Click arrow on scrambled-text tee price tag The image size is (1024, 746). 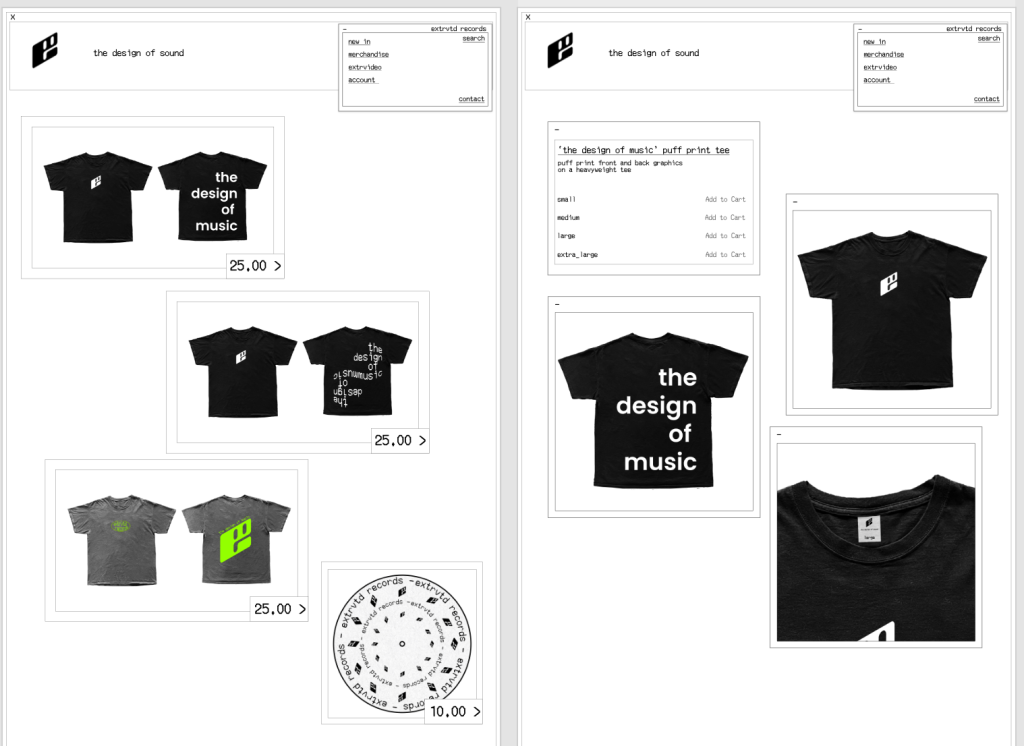click(423, 440)
